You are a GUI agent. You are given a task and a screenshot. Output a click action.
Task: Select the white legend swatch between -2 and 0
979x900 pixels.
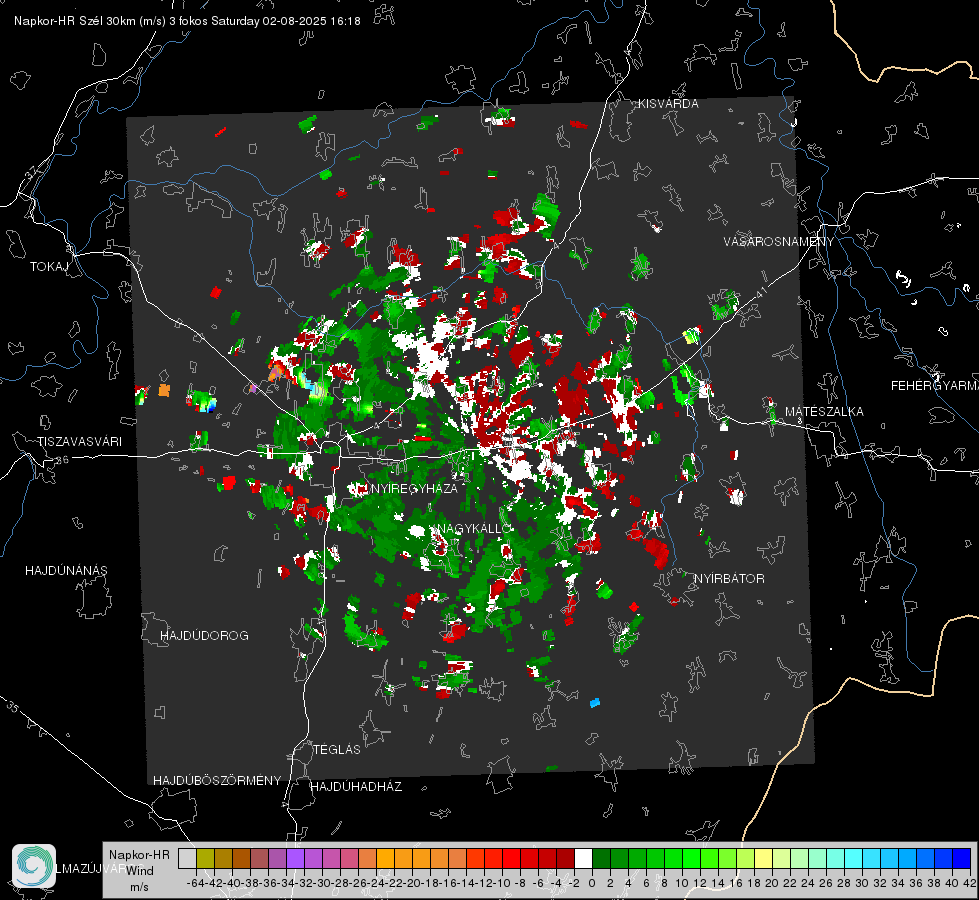pos(583,858)
